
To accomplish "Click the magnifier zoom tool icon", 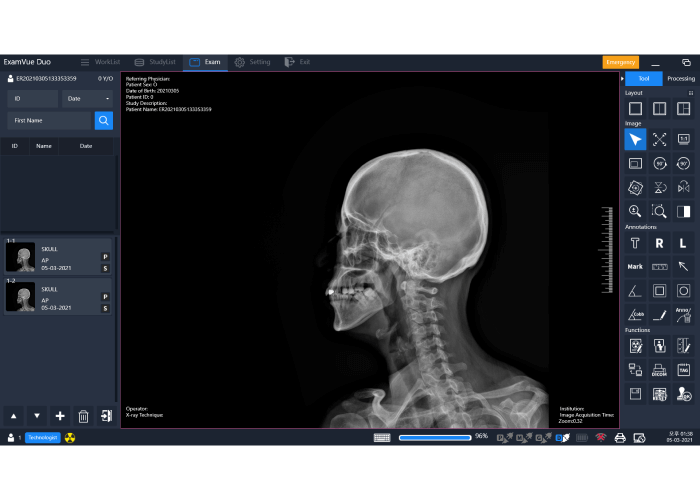I will click(x=634, y=211).
